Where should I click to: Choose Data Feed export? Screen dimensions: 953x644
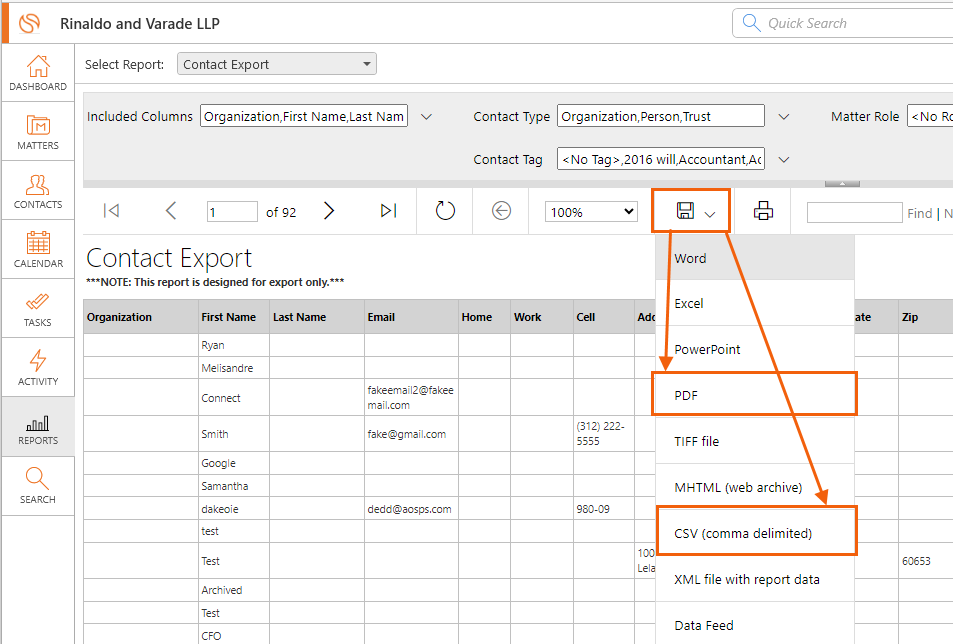755,625
